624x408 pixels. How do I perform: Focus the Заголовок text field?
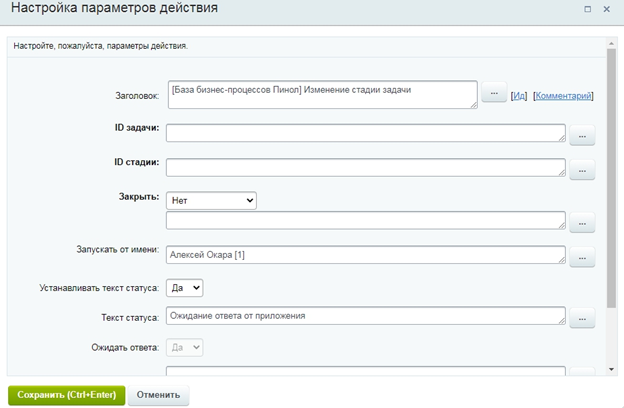click(321, 94)
